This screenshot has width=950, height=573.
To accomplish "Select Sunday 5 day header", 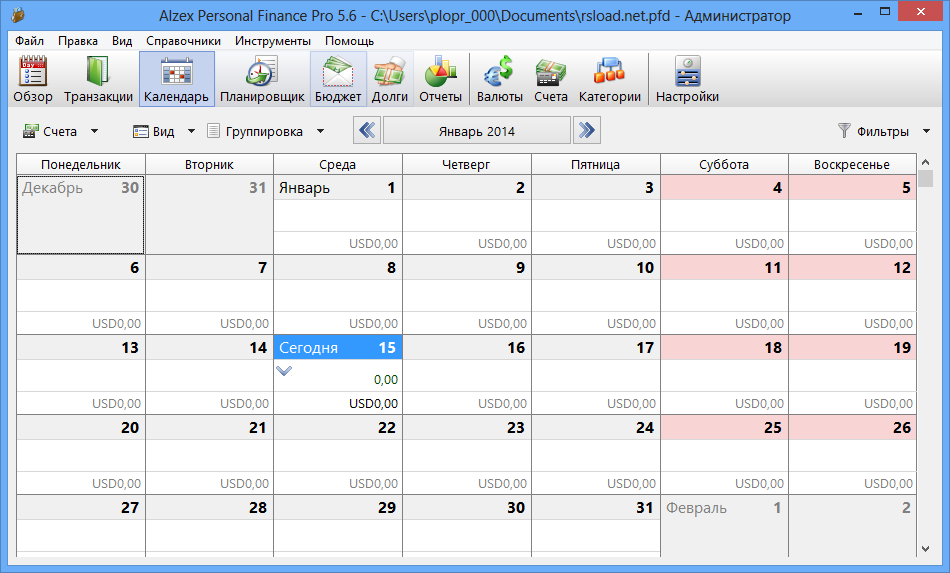I will 852,187.
